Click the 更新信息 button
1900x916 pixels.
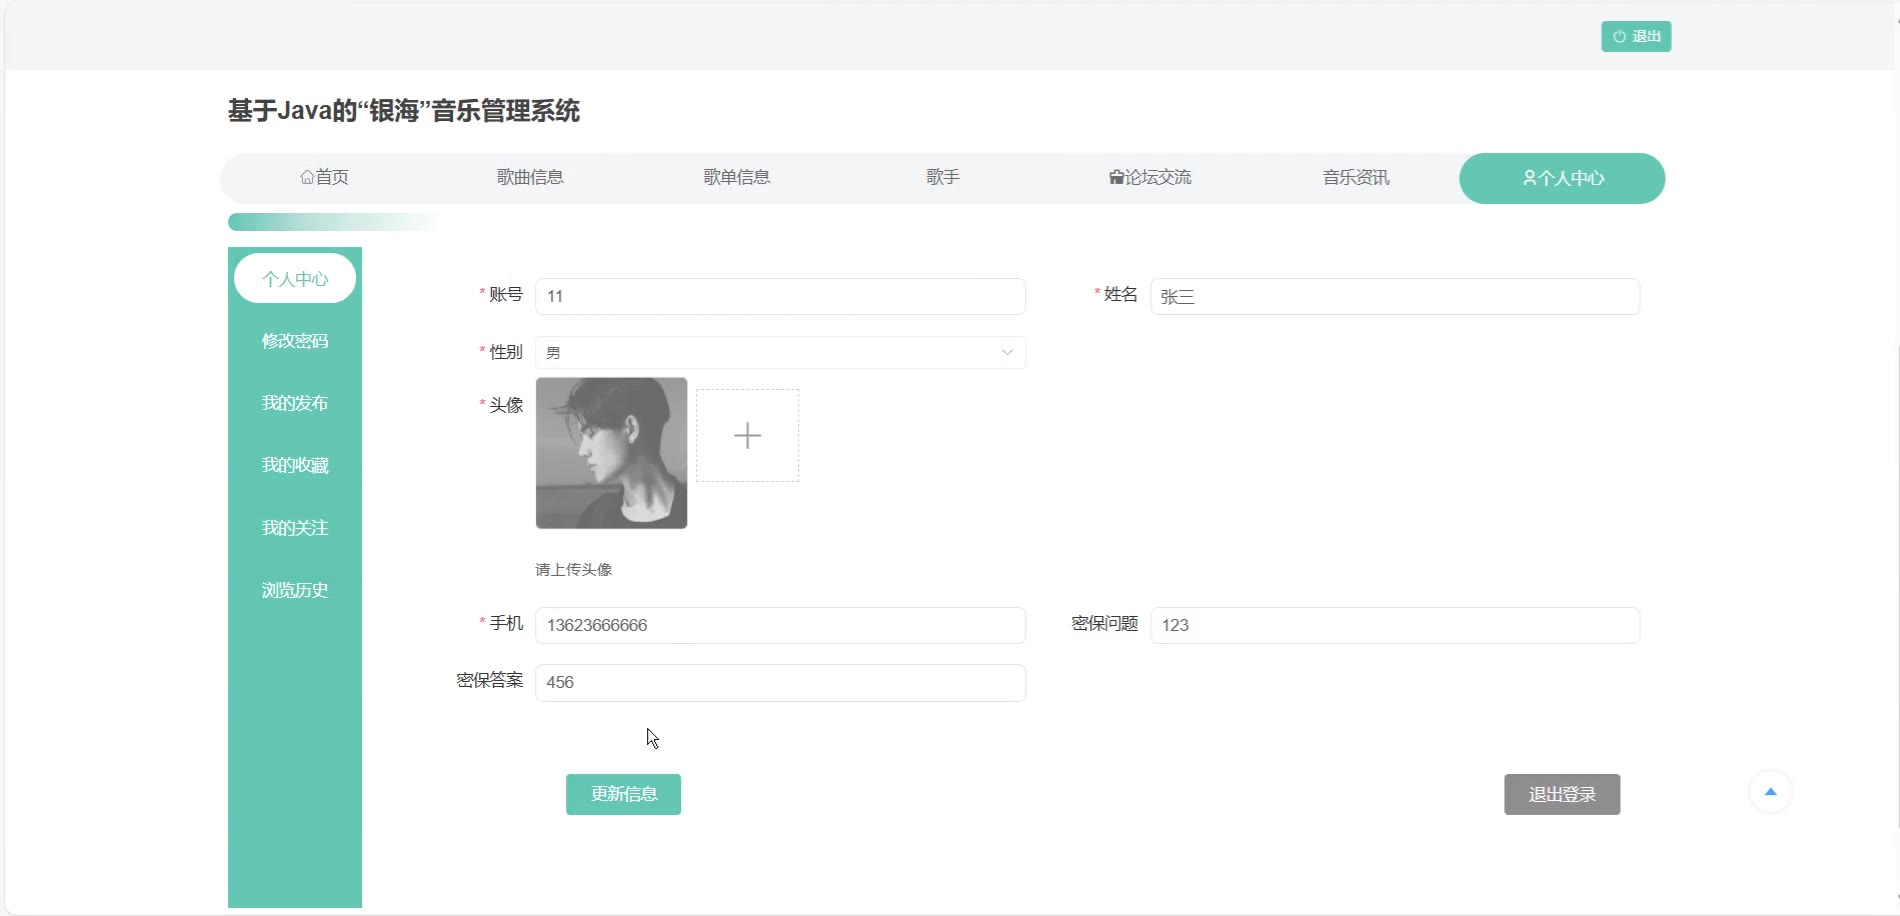(x=623, y=794)
